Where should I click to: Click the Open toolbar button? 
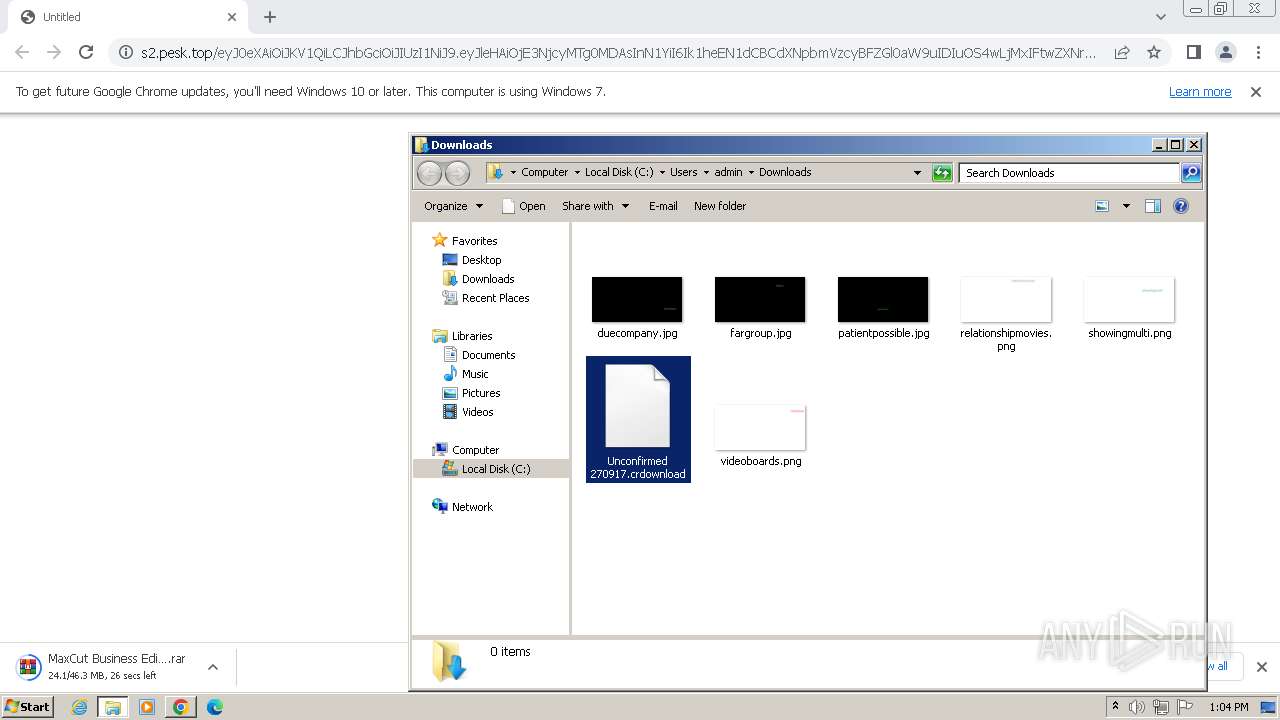[523, 206]
